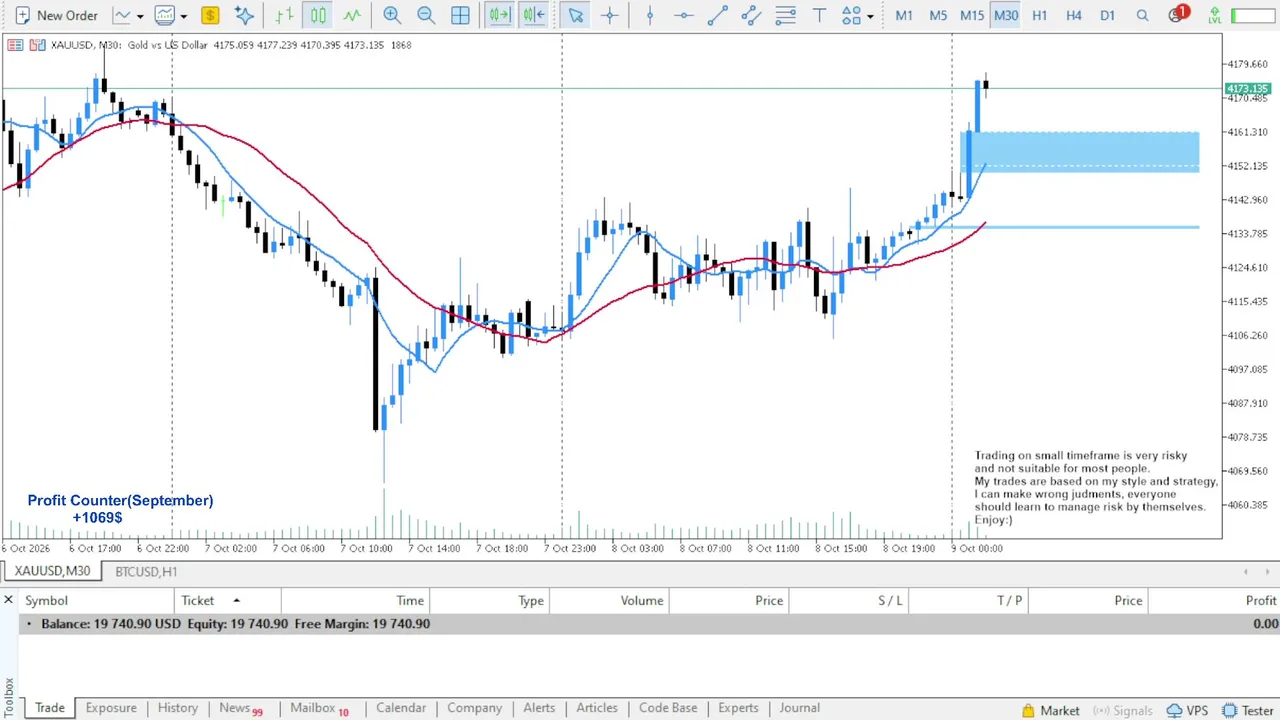Expand the shapes objects dropdown
1280x720 pixels.
(x=870, y=16)
